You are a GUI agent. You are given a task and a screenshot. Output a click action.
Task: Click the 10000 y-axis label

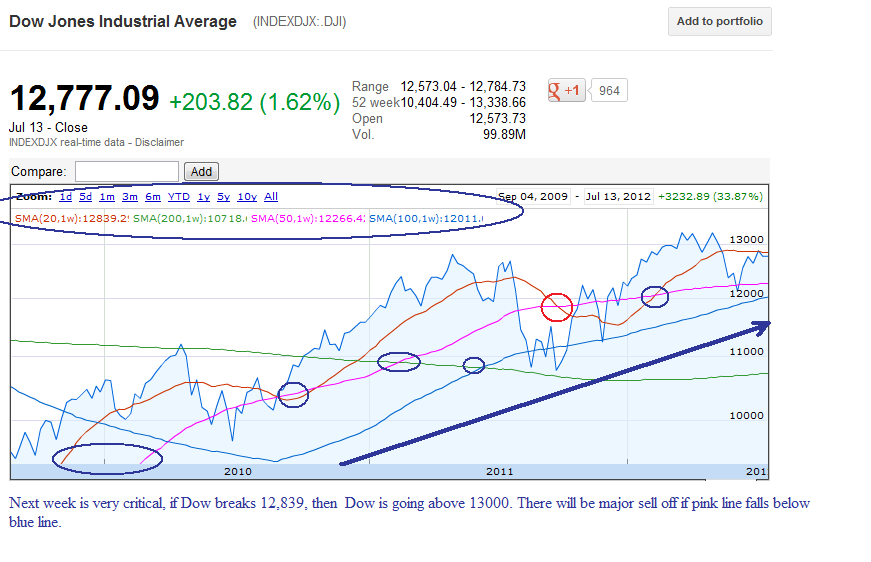coord(747,415)
